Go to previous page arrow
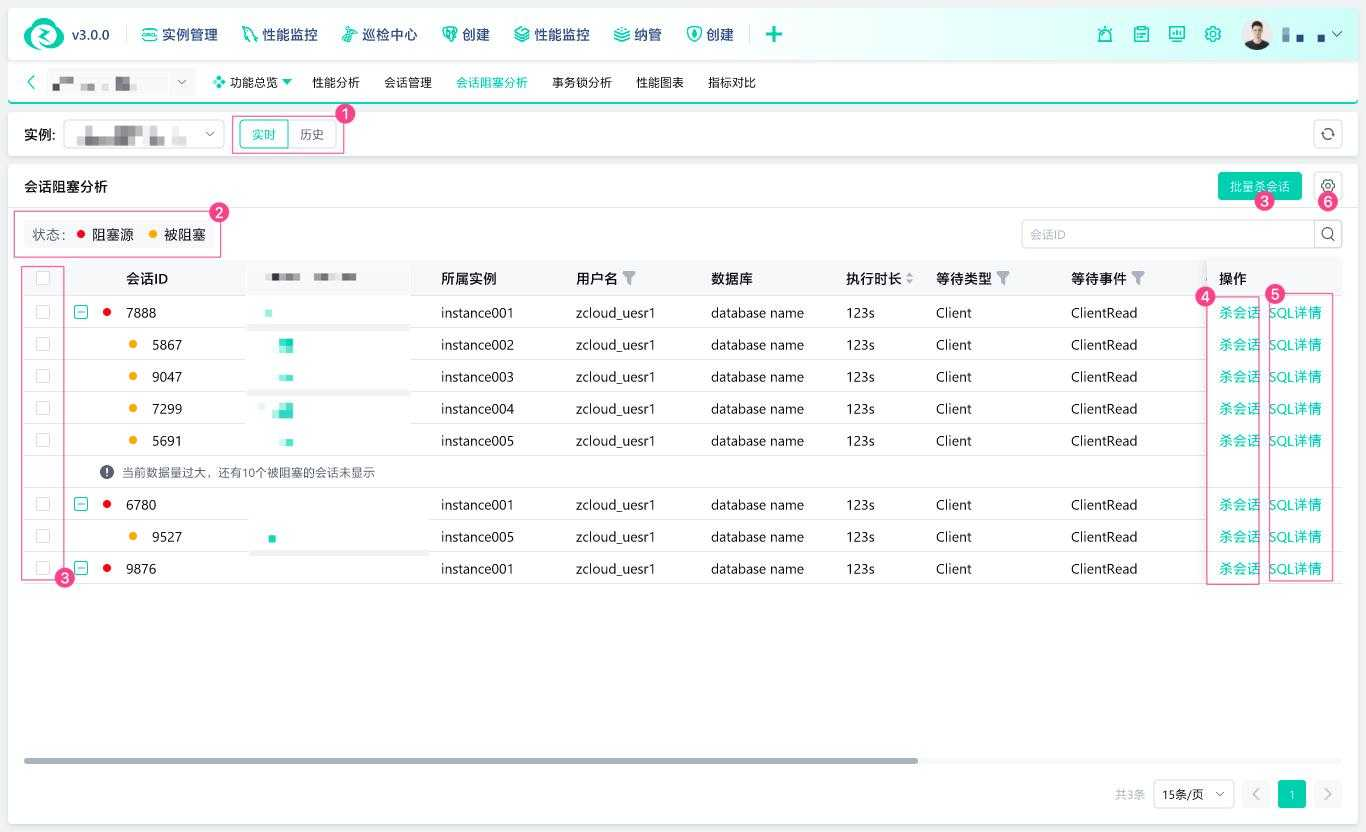Viewport: 1366px width, 832px height. [1256, 794]
